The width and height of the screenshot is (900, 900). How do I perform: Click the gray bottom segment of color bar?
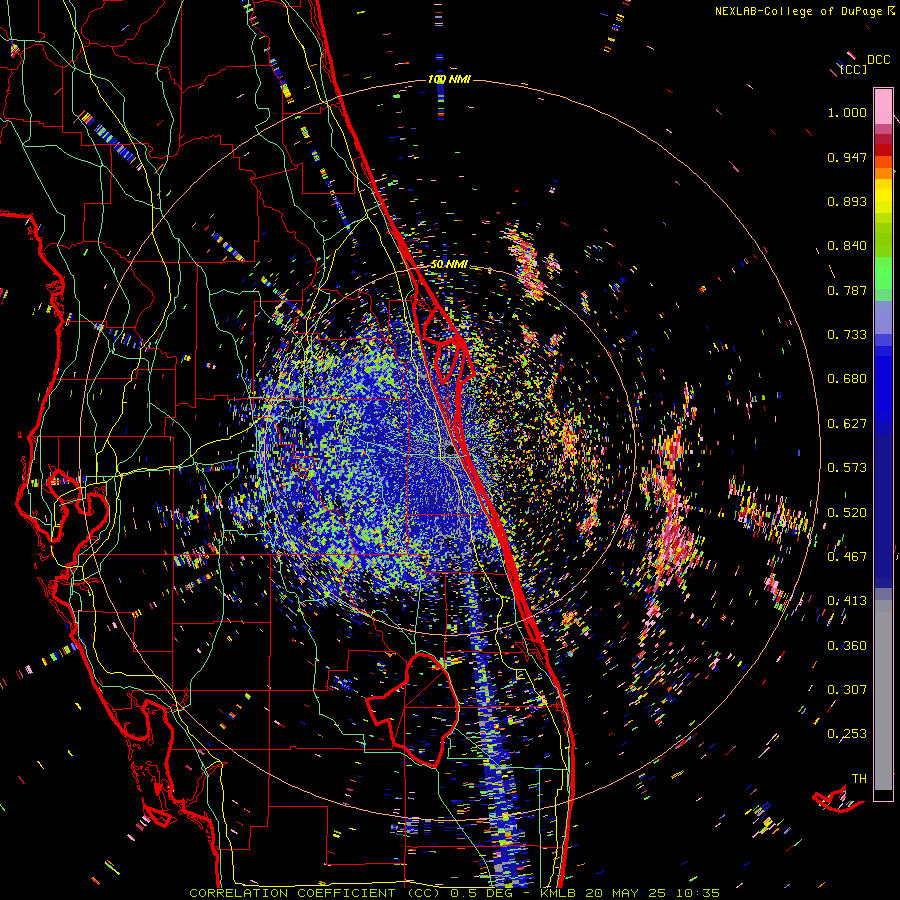click(883, 695)
